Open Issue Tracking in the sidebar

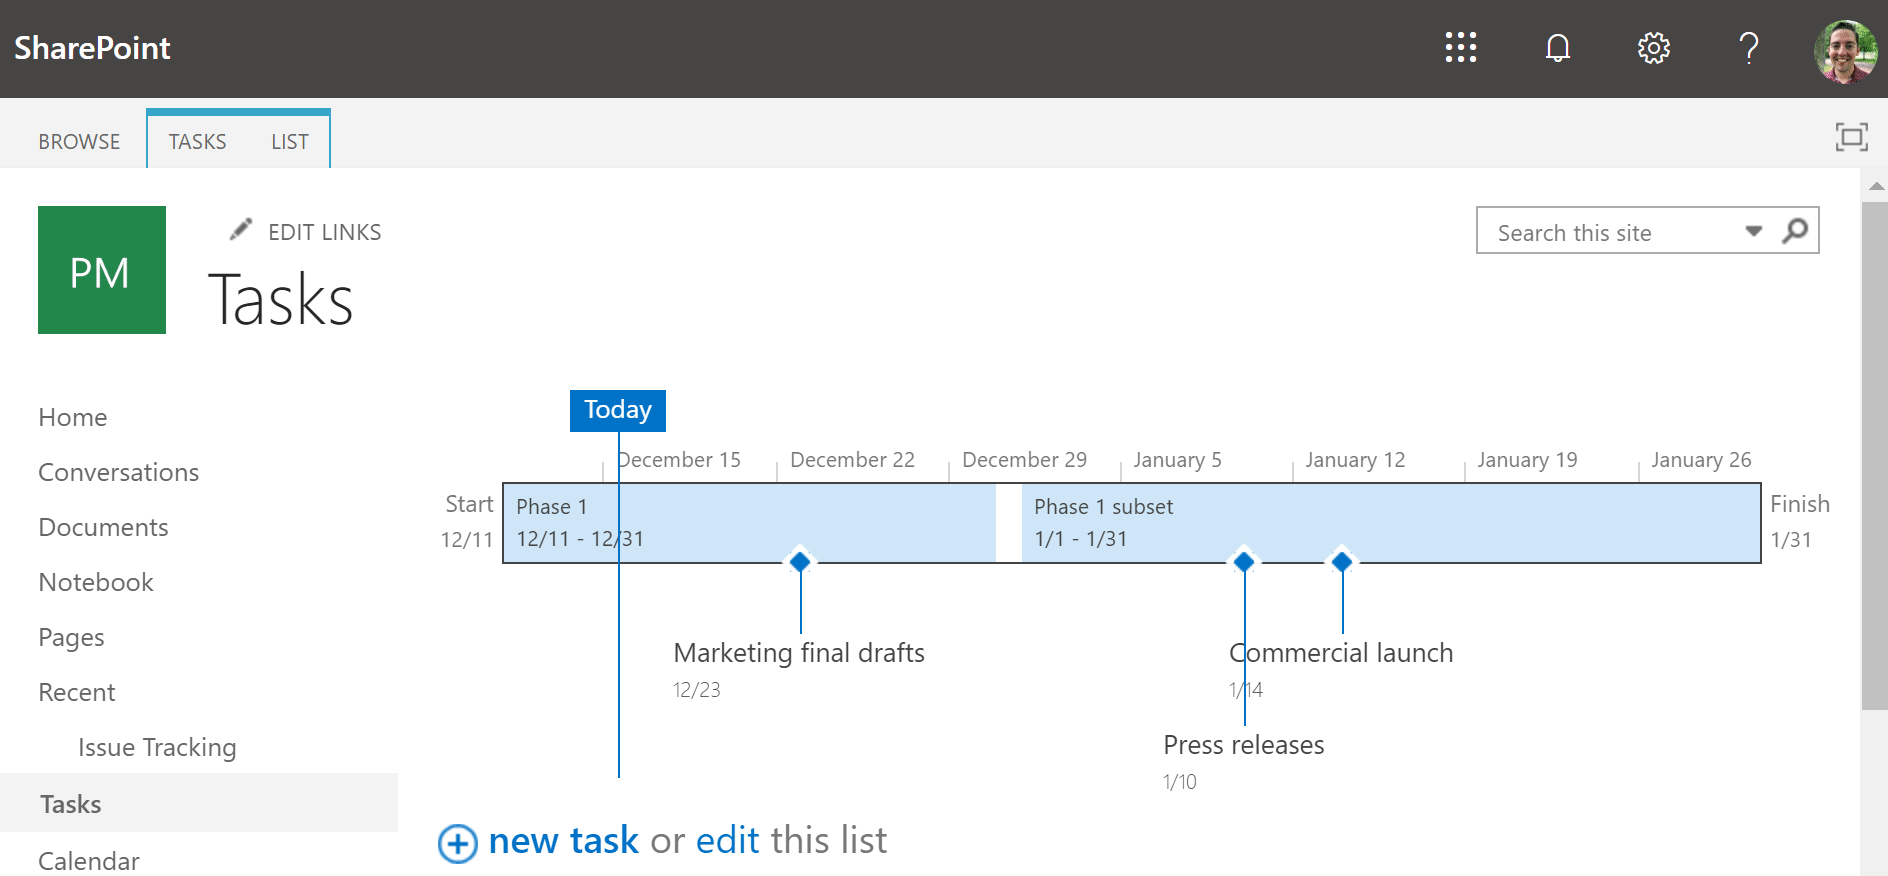157,747
